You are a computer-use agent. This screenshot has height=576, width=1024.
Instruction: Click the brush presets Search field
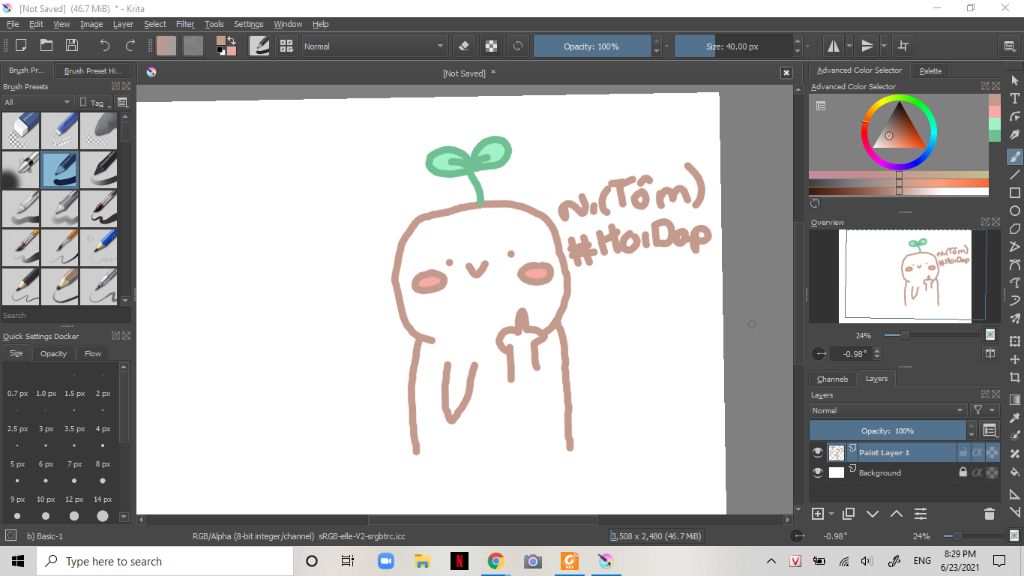point(65,315)
